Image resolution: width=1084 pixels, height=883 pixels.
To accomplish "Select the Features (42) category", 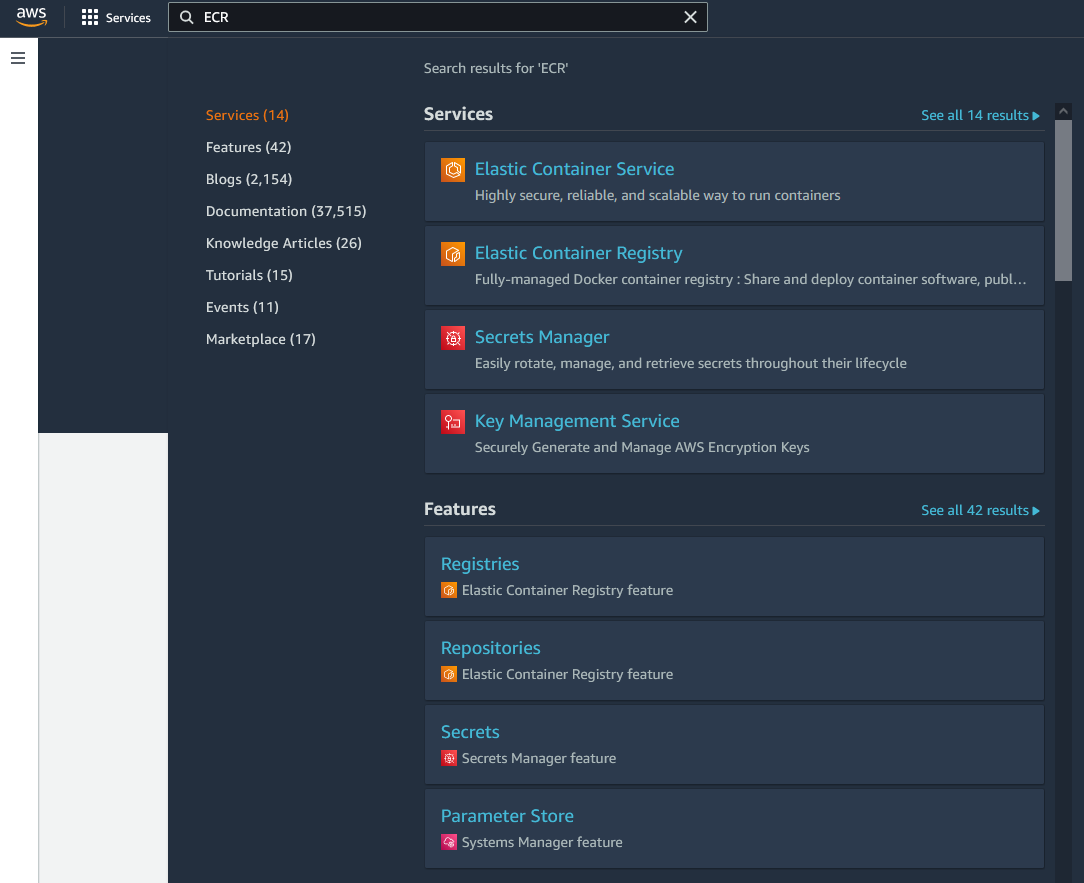I will click(248, 147).
